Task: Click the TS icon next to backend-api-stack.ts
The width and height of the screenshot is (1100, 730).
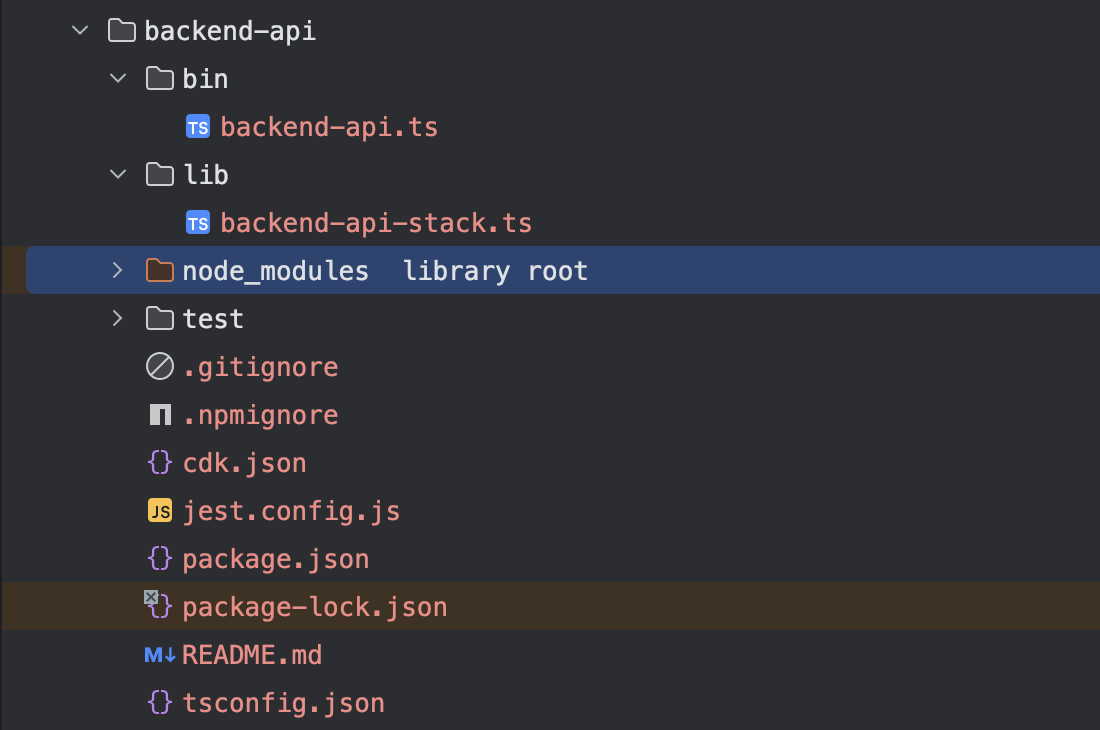Action: pyautogui.click(x=198, y=223)
